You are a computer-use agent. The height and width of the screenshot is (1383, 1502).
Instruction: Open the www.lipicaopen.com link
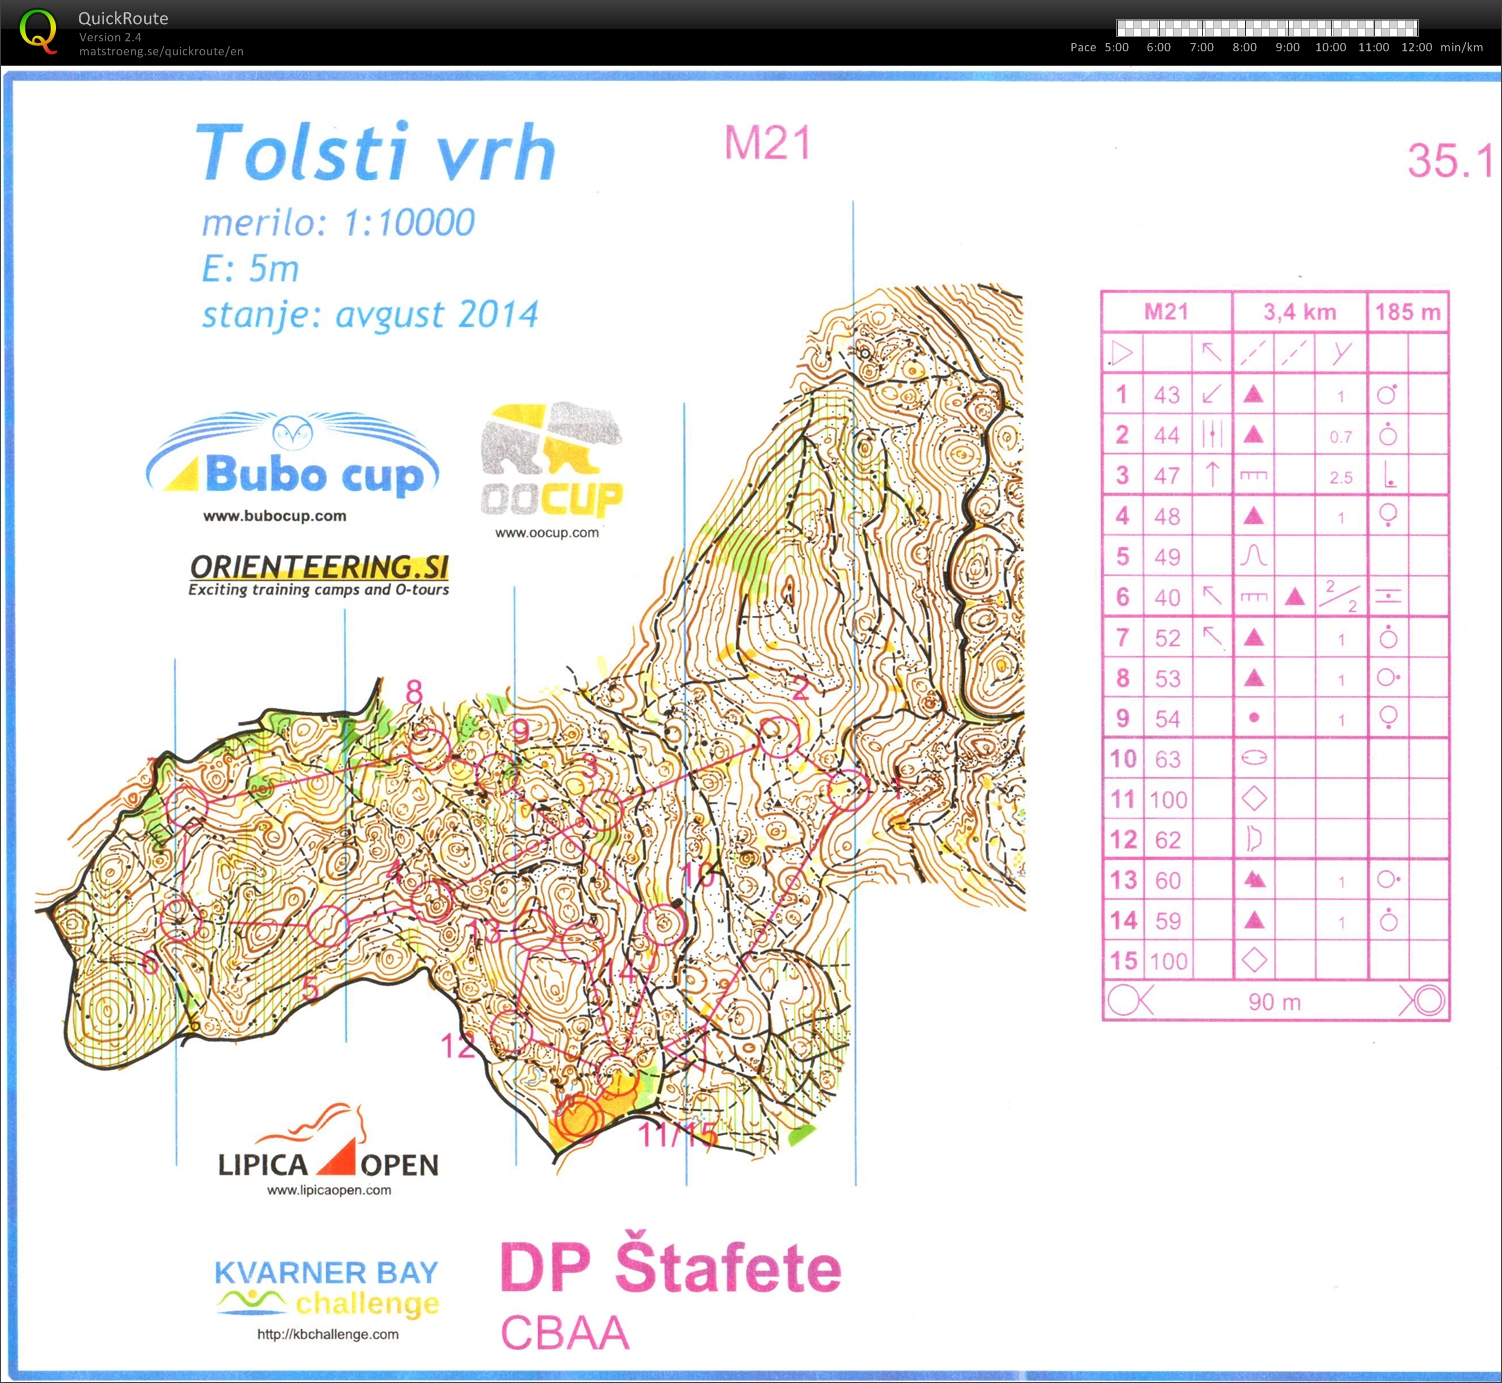pyautogui.click(x=329, y=1190)
